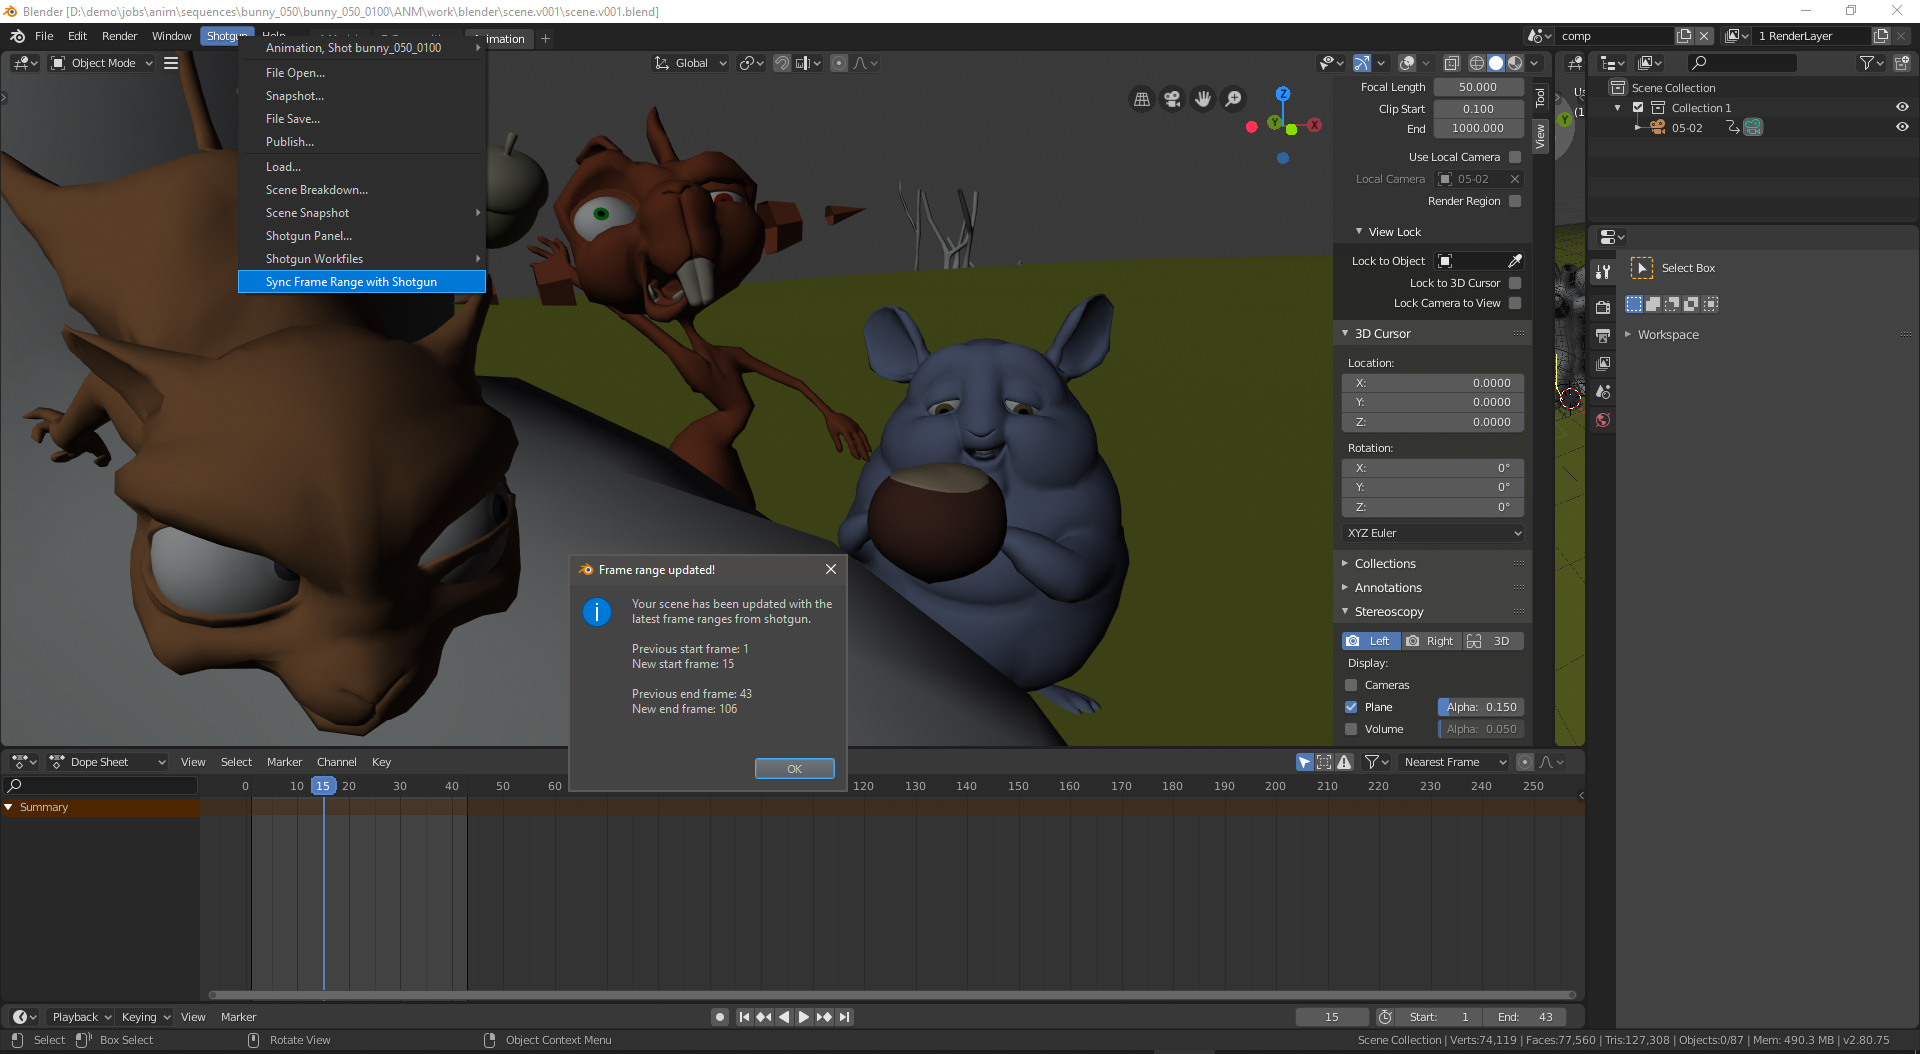Select wireframe viewport shading icon
This screenshot has height=1054, width=1920.
coord(1476,63)
